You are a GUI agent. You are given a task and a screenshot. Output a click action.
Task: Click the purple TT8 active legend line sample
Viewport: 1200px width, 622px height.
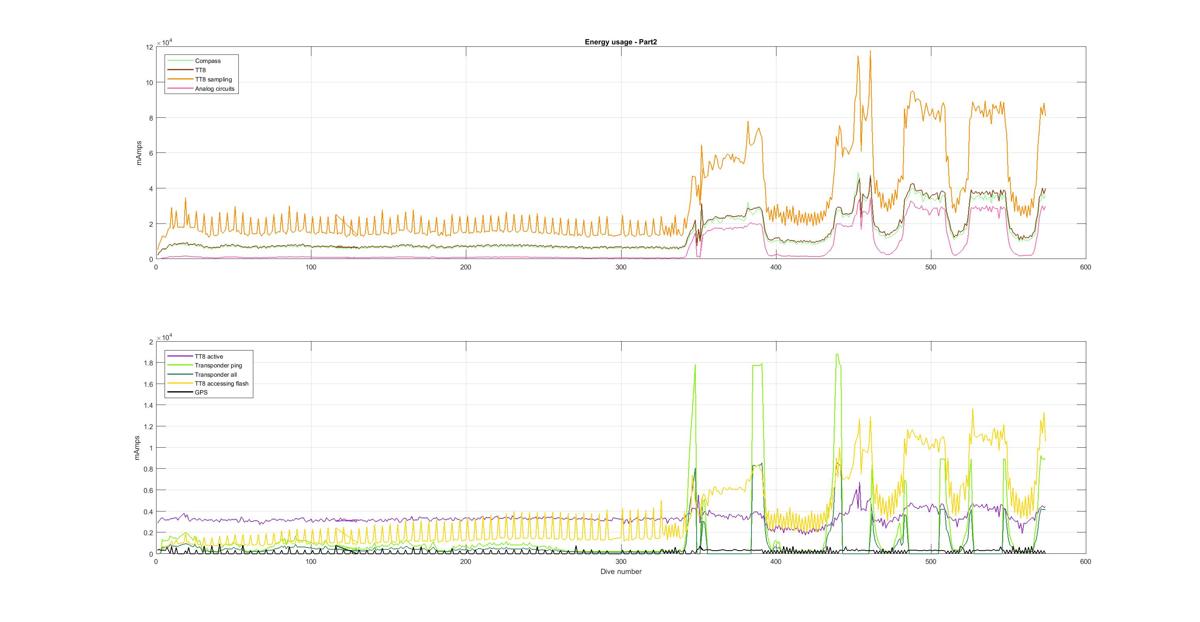[181, 356]
